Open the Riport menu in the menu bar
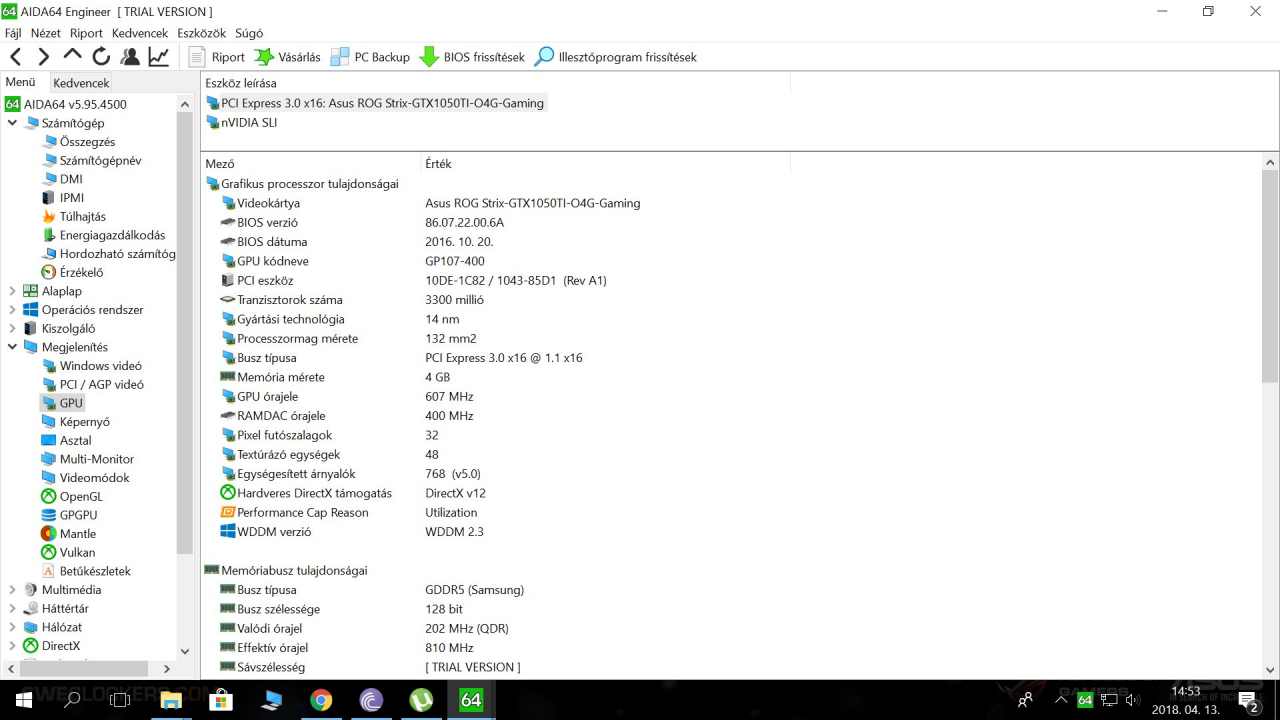The image size is (1280, 720). 86,33
